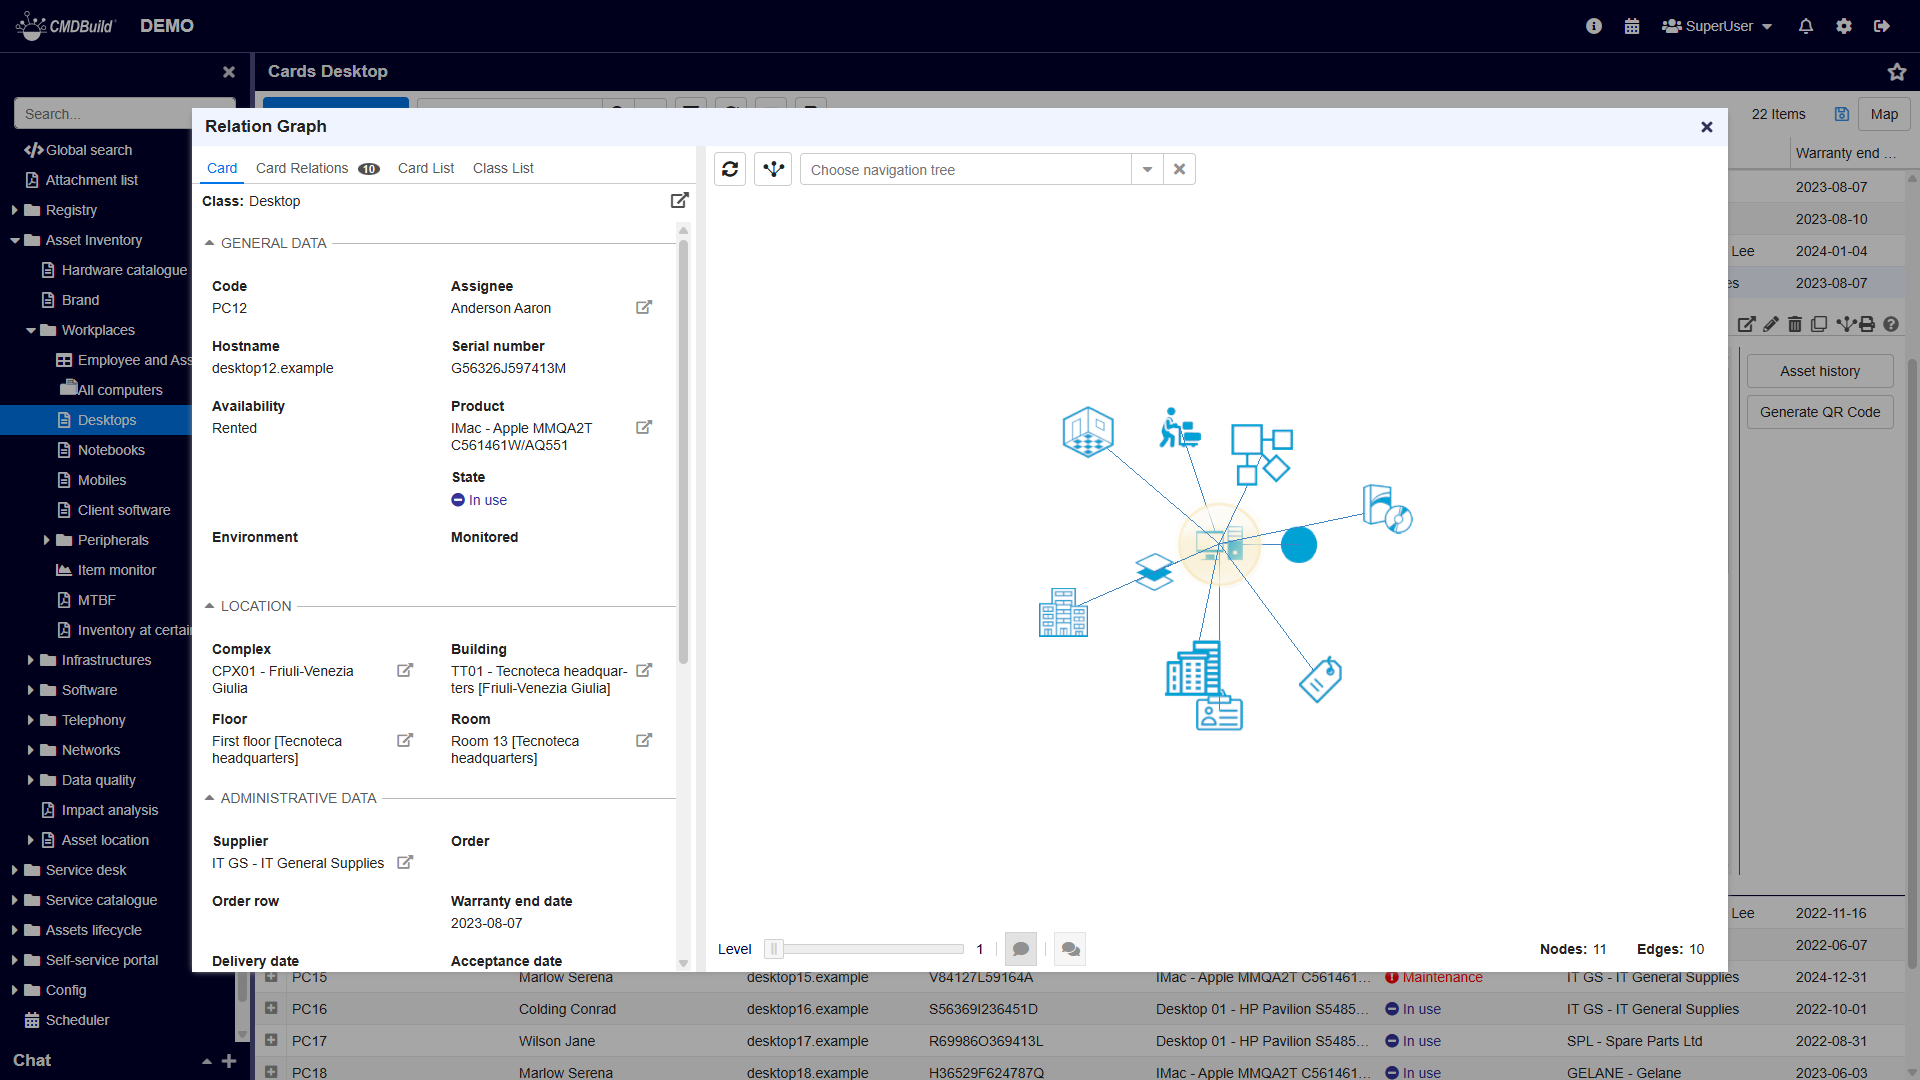Viewport: 1920px width, 1080px height.
Task: Click the Generate QR Code button
Action: 1819,412
